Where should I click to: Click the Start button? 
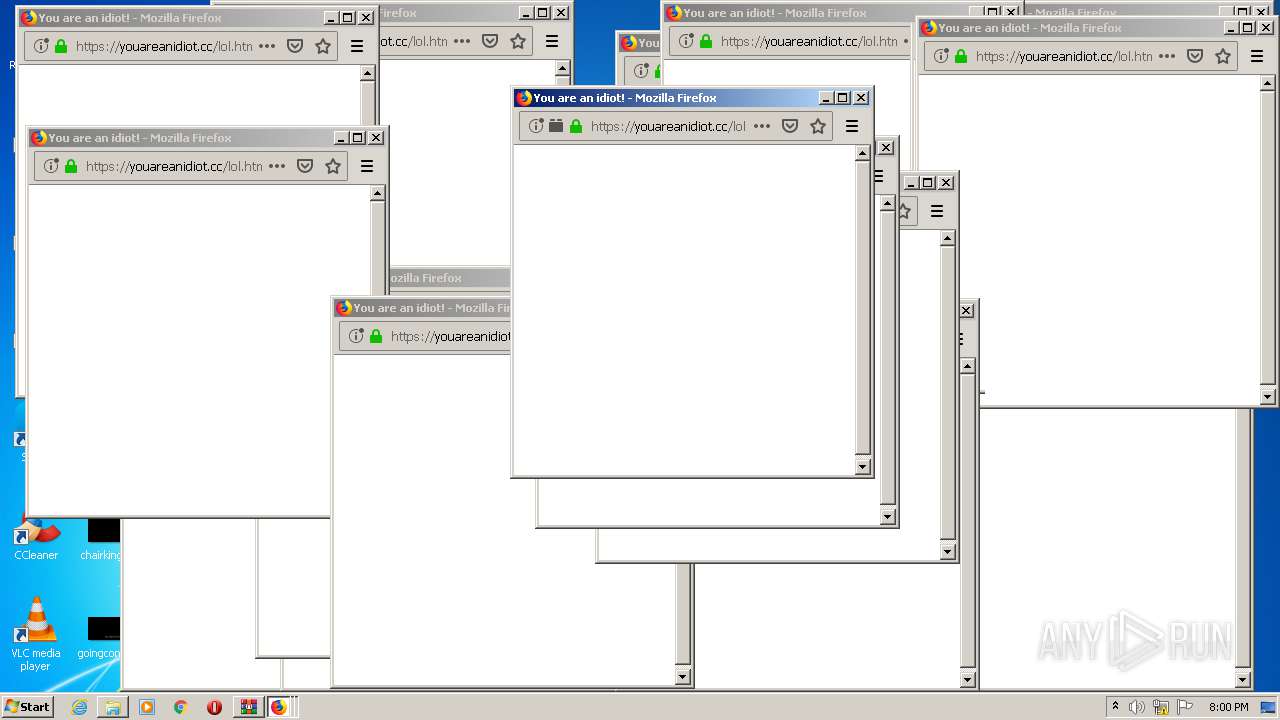point(27,706)
